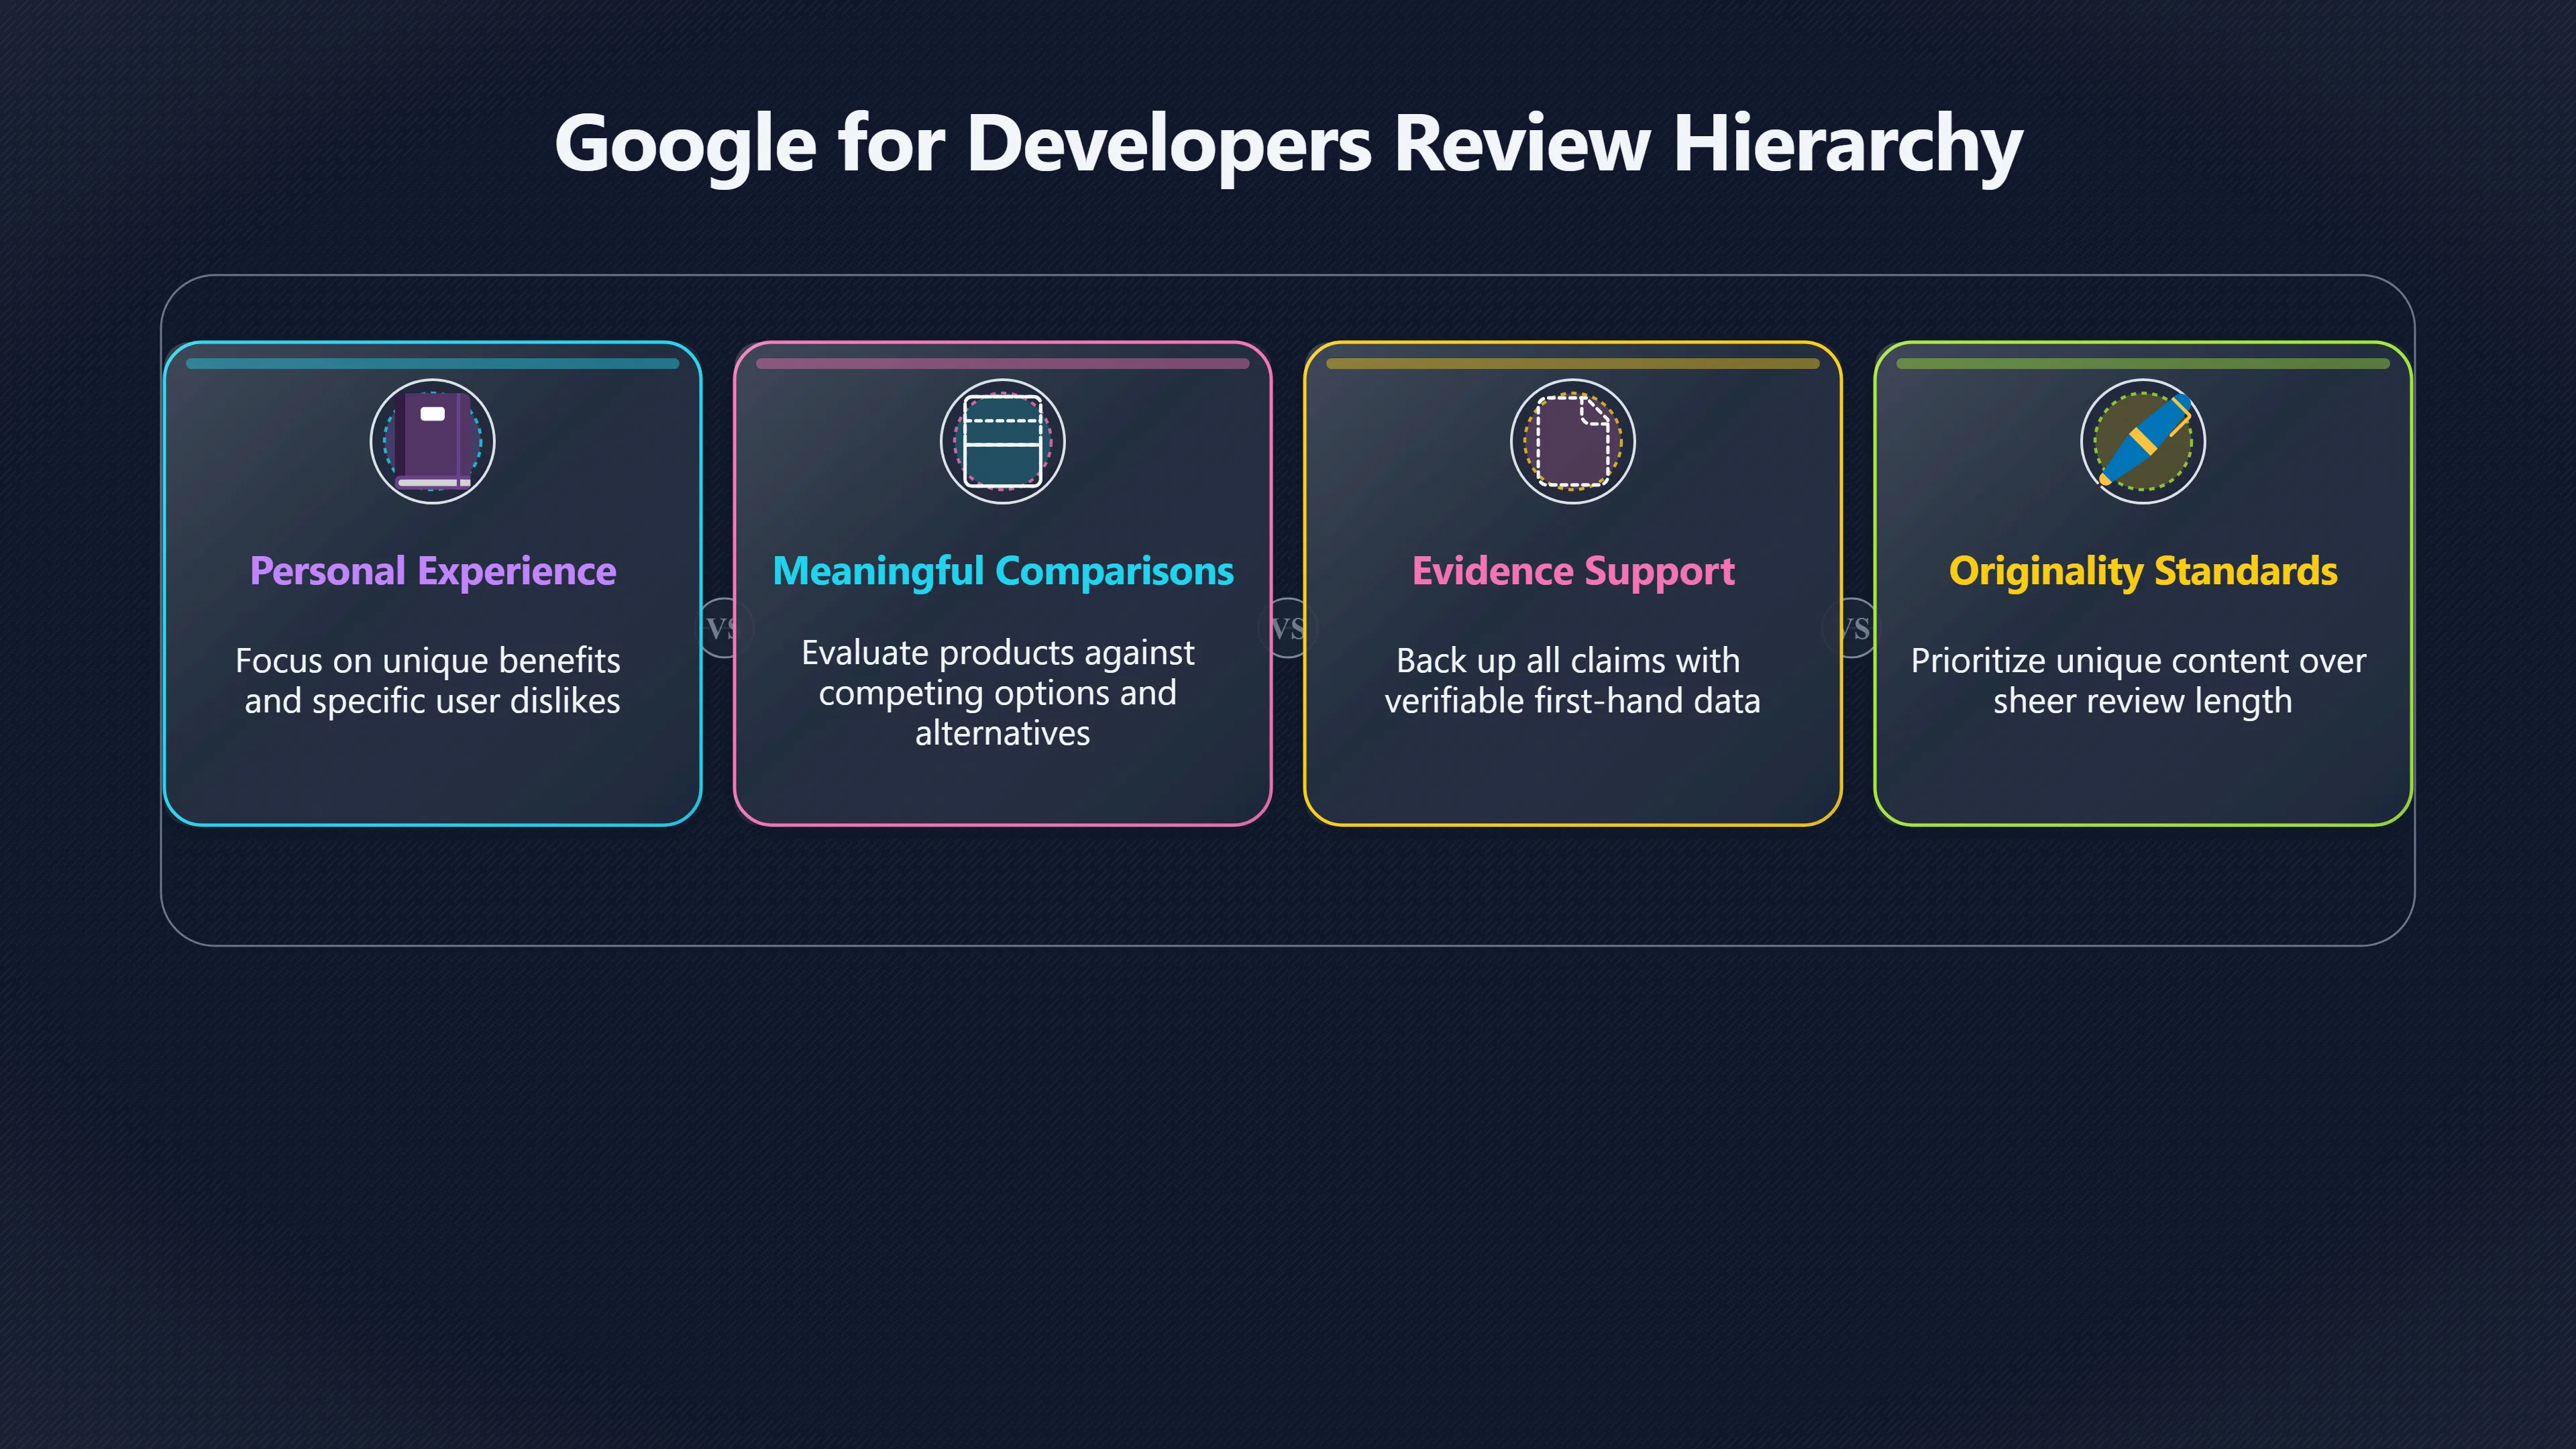Select the Evidence Support heading
Image resolution: width=2576 pixels, height=1449 pixels.
[x=1572, y=571]
